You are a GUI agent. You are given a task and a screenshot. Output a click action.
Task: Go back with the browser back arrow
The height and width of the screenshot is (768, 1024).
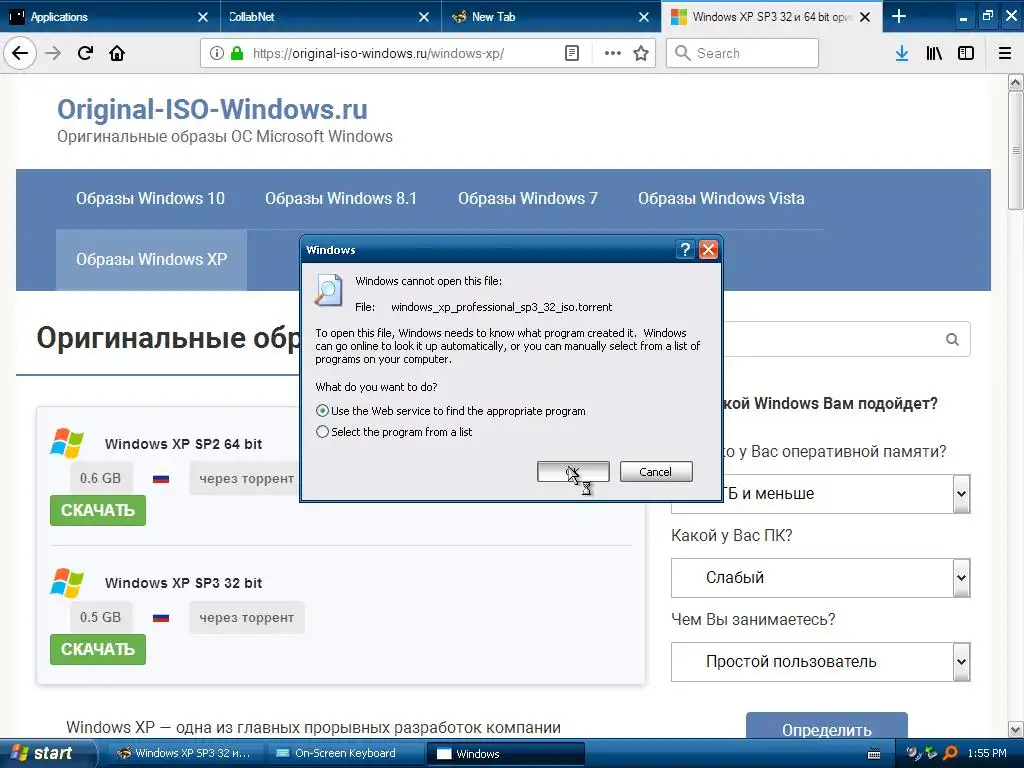[20, 53]
